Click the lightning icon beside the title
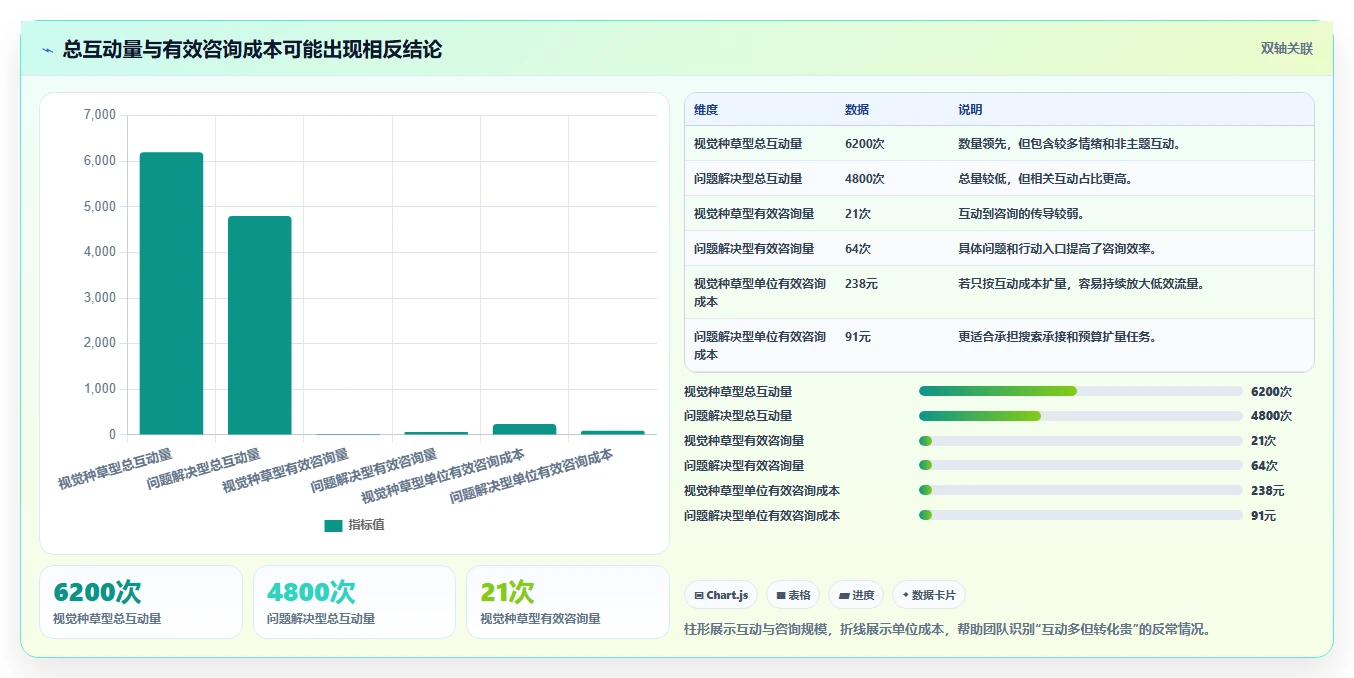Image resolution: width=1354 pixels, height=678 pixels. click(x=48, y=50)
